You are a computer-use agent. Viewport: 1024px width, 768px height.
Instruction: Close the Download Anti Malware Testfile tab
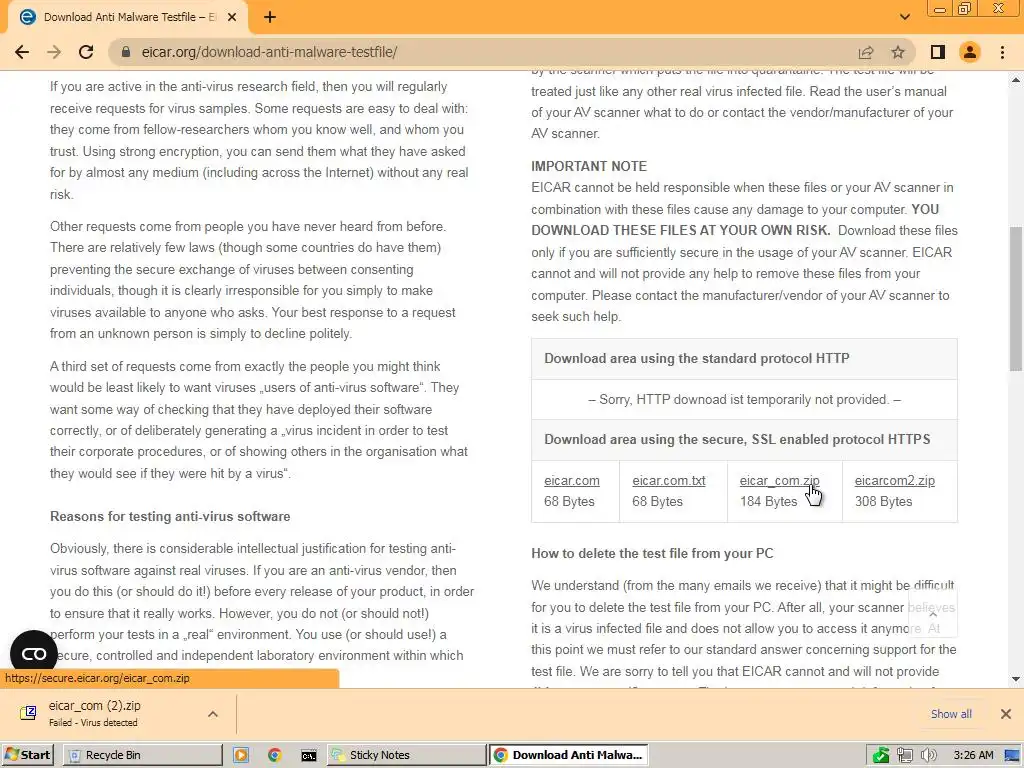click(232, 18)
